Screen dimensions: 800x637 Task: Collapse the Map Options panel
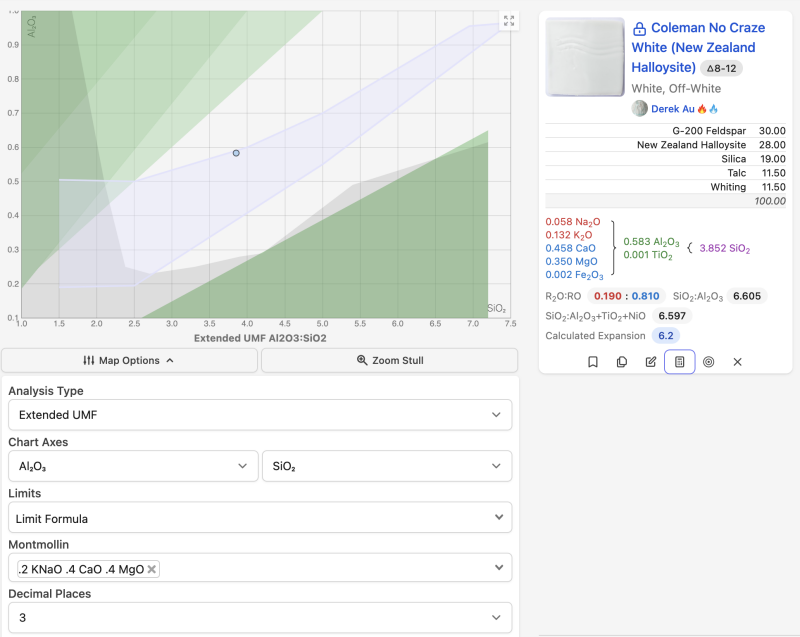click(x=130, y=360)
